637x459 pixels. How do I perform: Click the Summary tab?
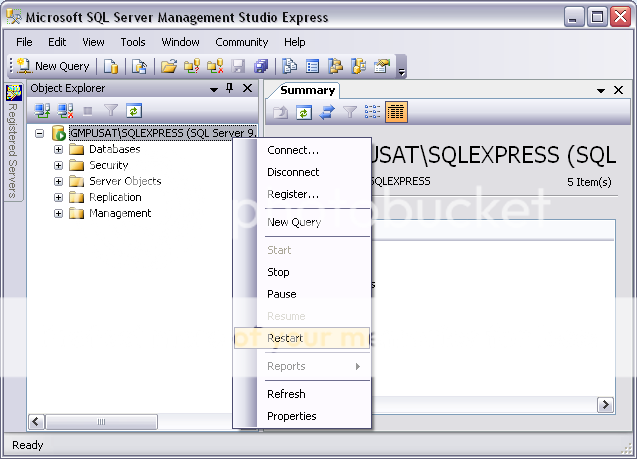(x=308, y=91)
